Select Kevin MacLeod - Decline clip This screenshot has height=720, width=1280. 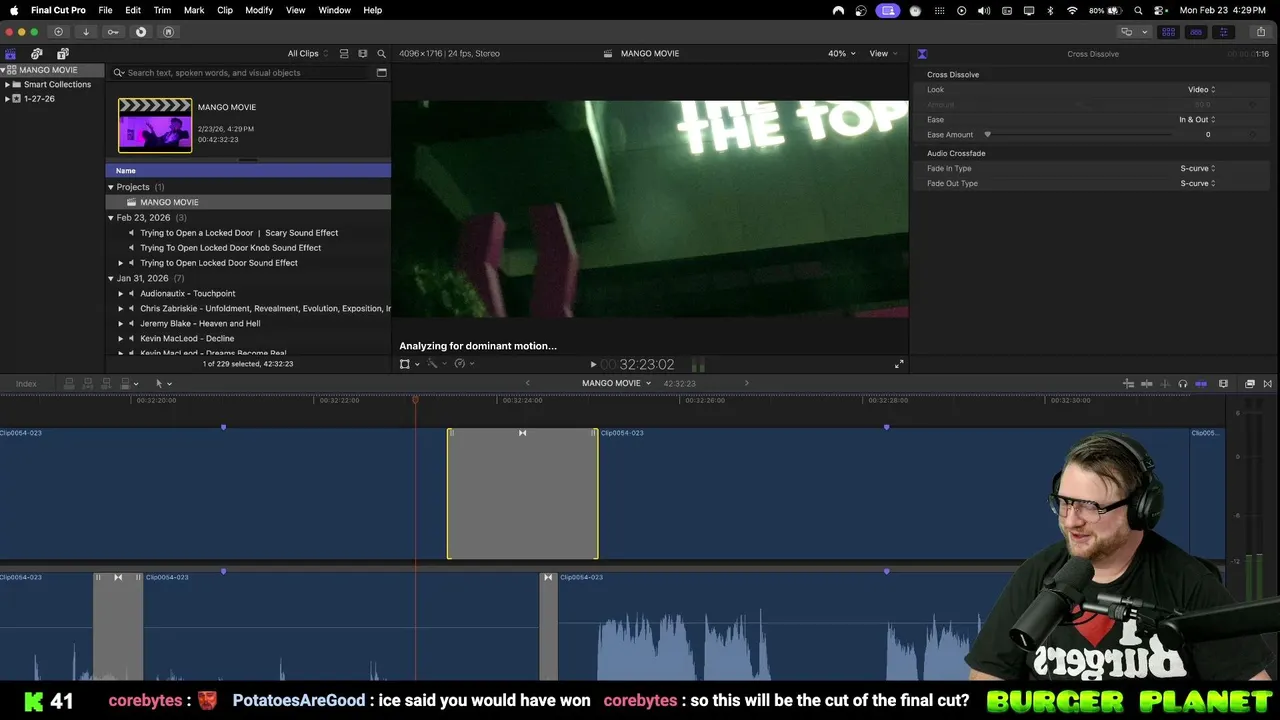187,339
